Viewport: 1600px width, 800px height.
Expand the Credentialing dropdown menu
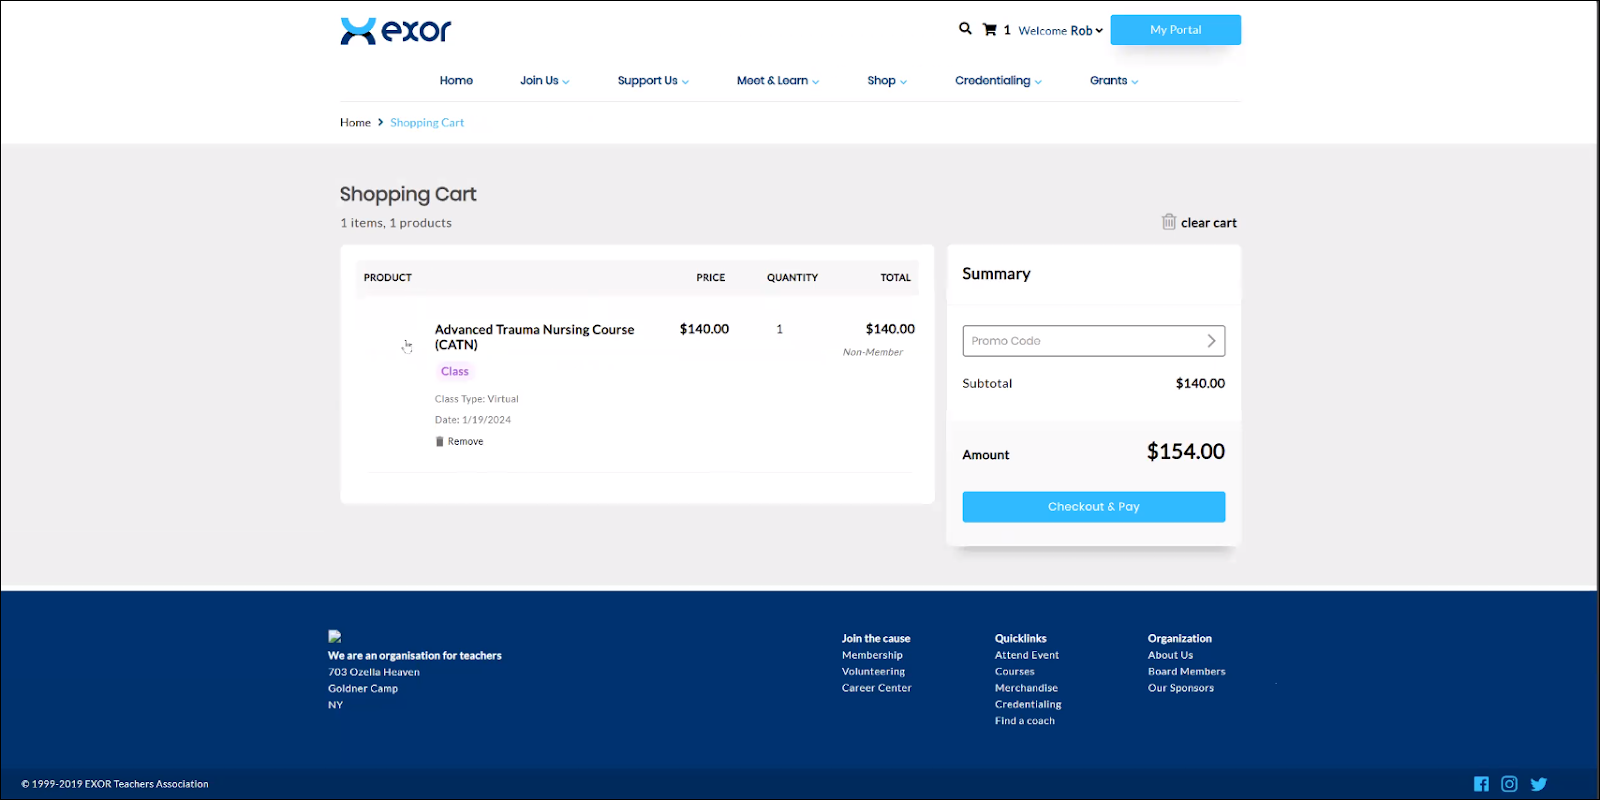click(997, 81)
